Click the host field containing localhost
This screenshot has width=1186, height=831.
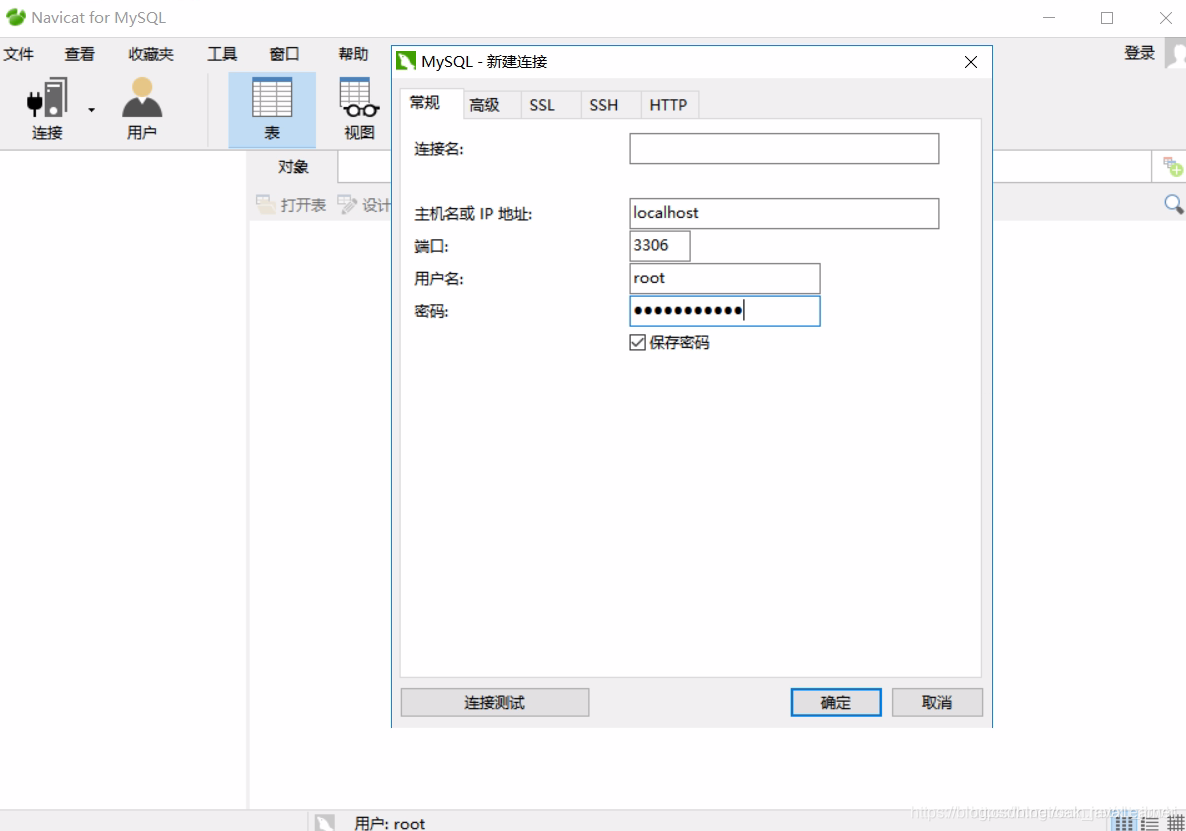pos(784,213)
